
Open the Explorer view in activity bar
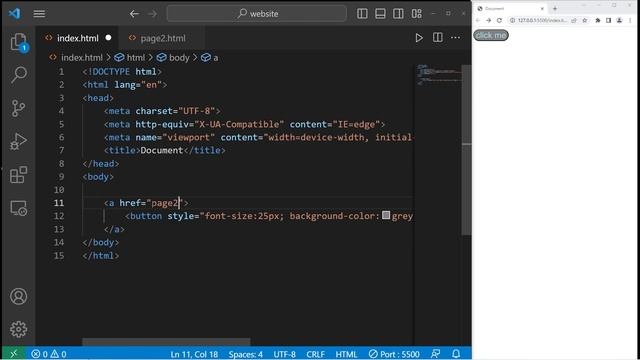coord(19,42)
